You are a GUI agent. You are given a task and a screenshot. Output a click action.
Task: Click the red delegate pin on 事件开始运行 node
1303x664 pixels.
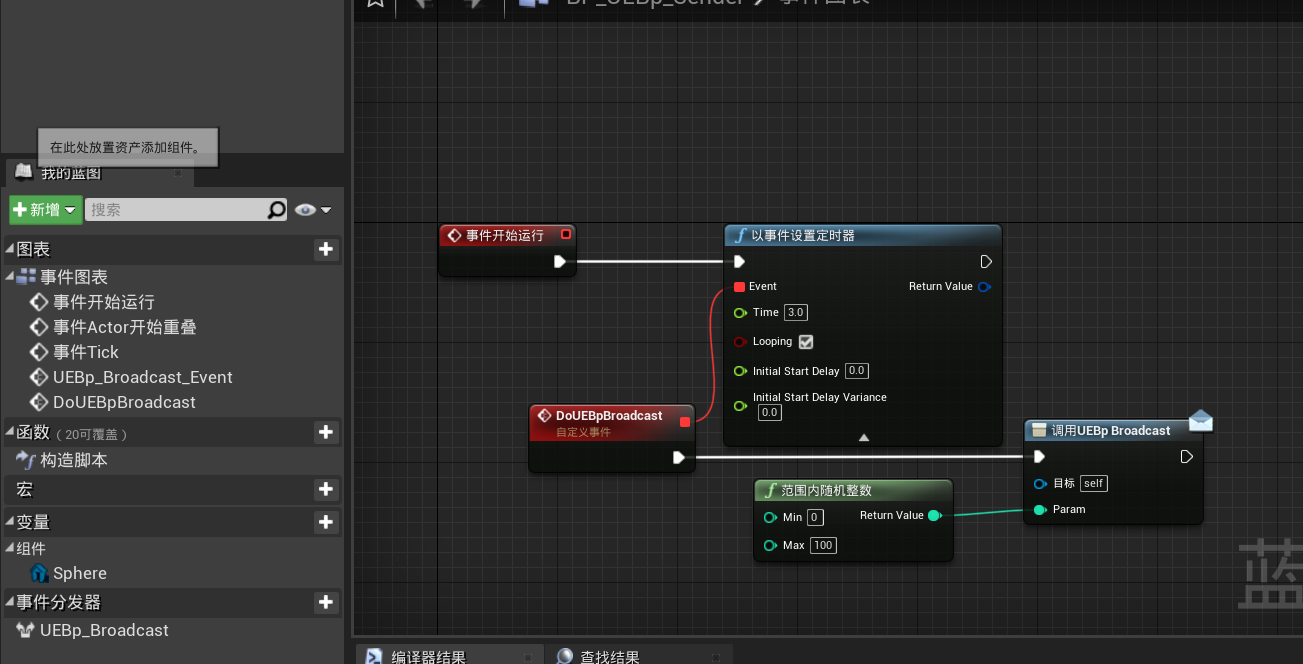click(x=566, y=234)
